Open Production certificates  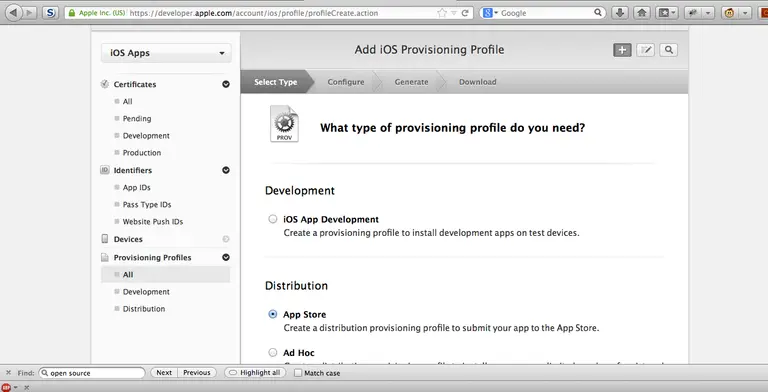click(142, 153)
